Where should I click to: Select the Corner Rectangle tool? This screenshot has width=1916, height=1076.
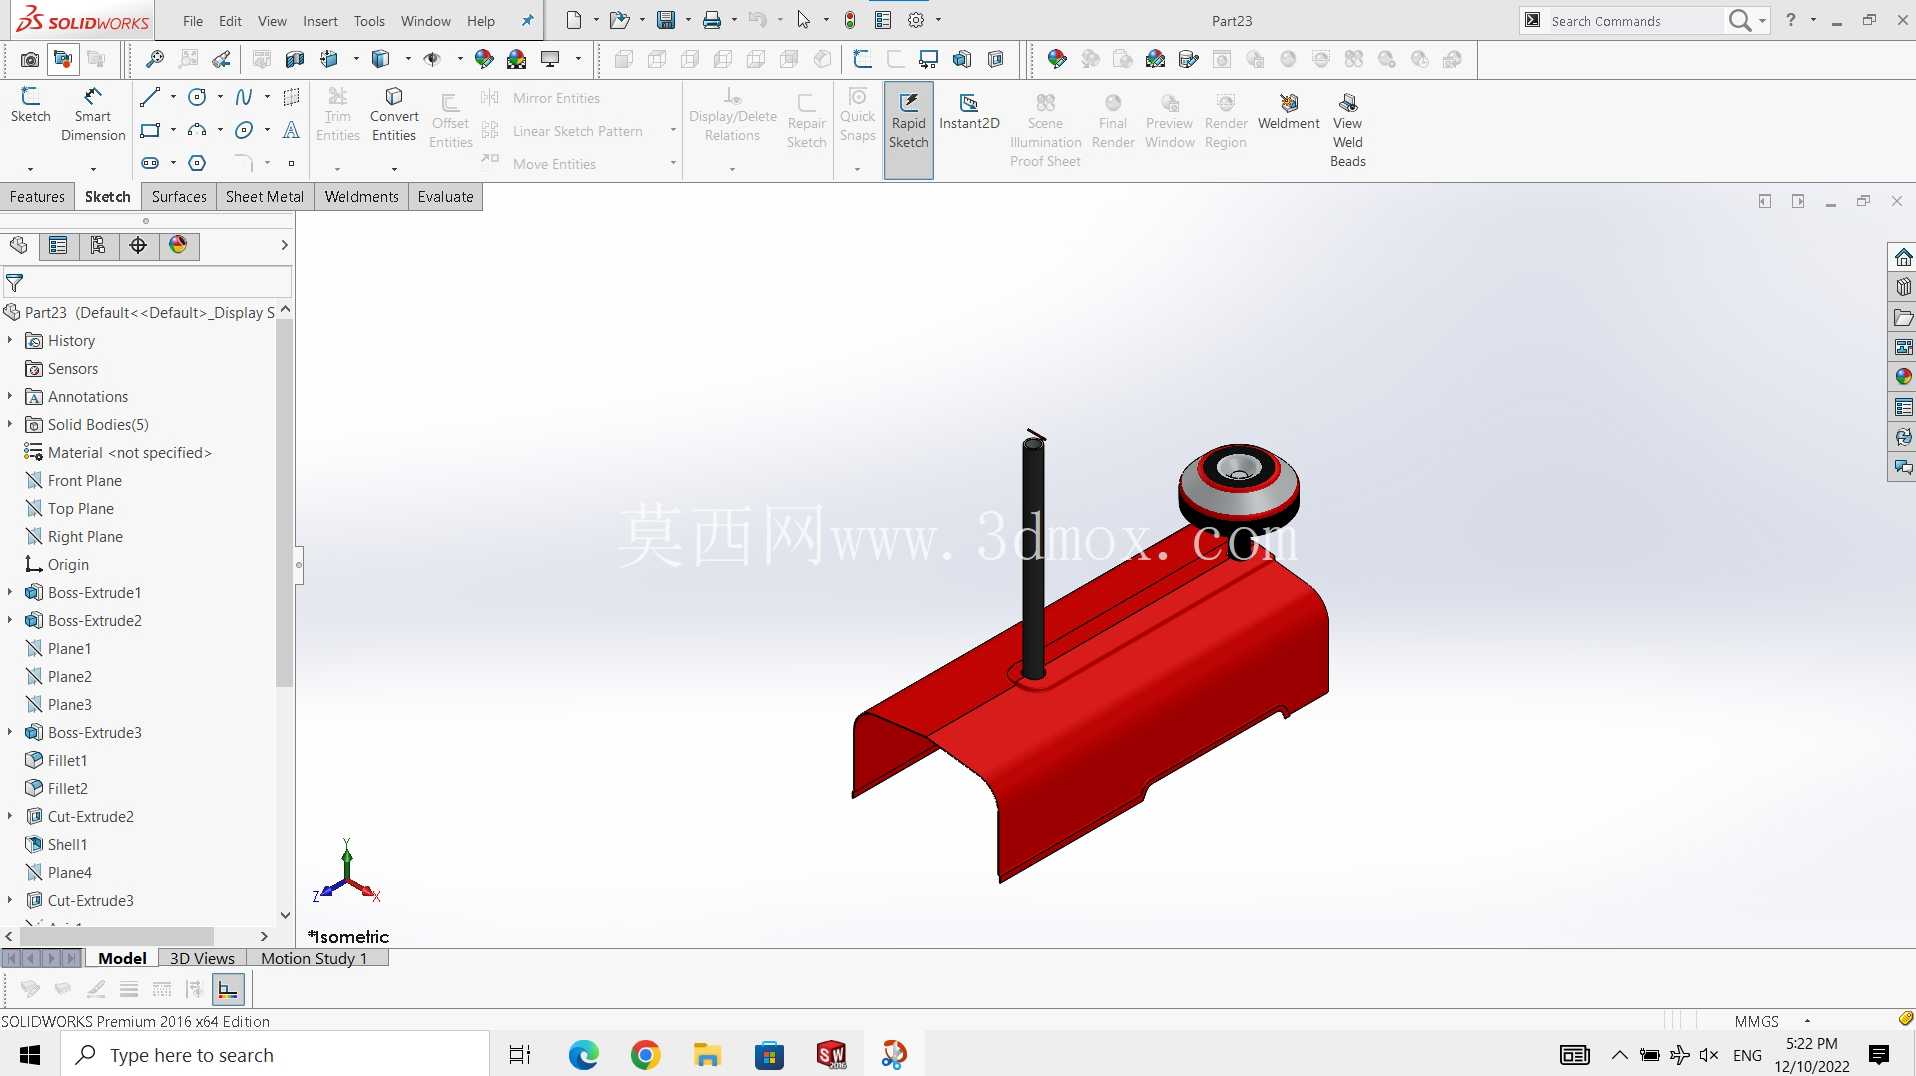pos(150,130)
